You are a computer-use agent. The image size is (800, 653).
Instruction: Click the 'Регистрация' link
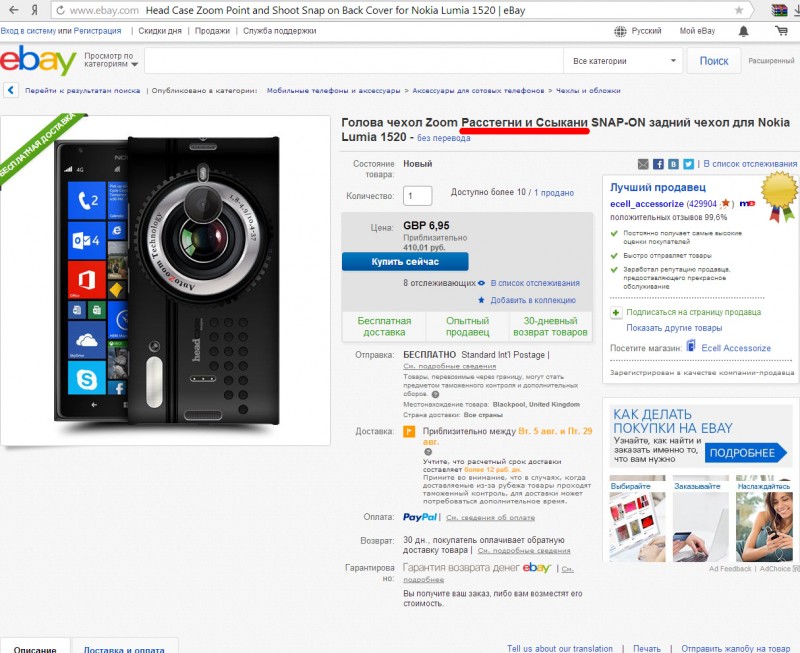pos(97,31)
